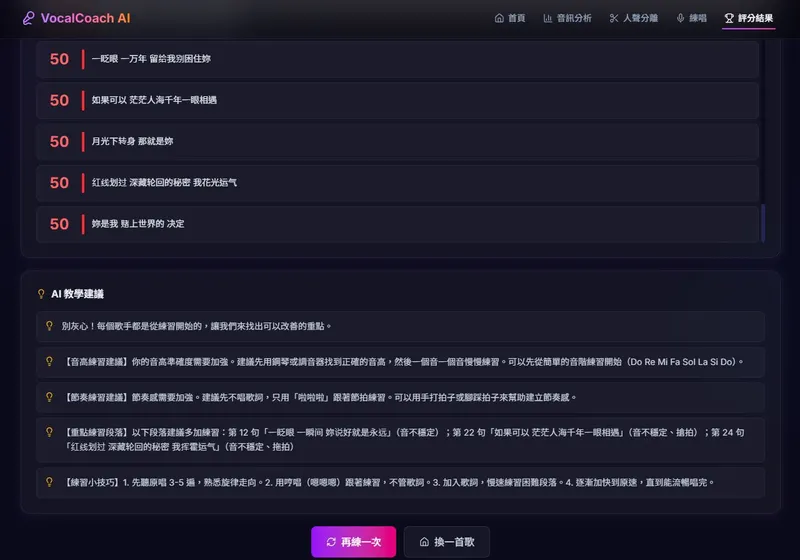Click the bar chart icon beside 音訊分析
This screenshot has height=560, width=800.
[547, 18]
